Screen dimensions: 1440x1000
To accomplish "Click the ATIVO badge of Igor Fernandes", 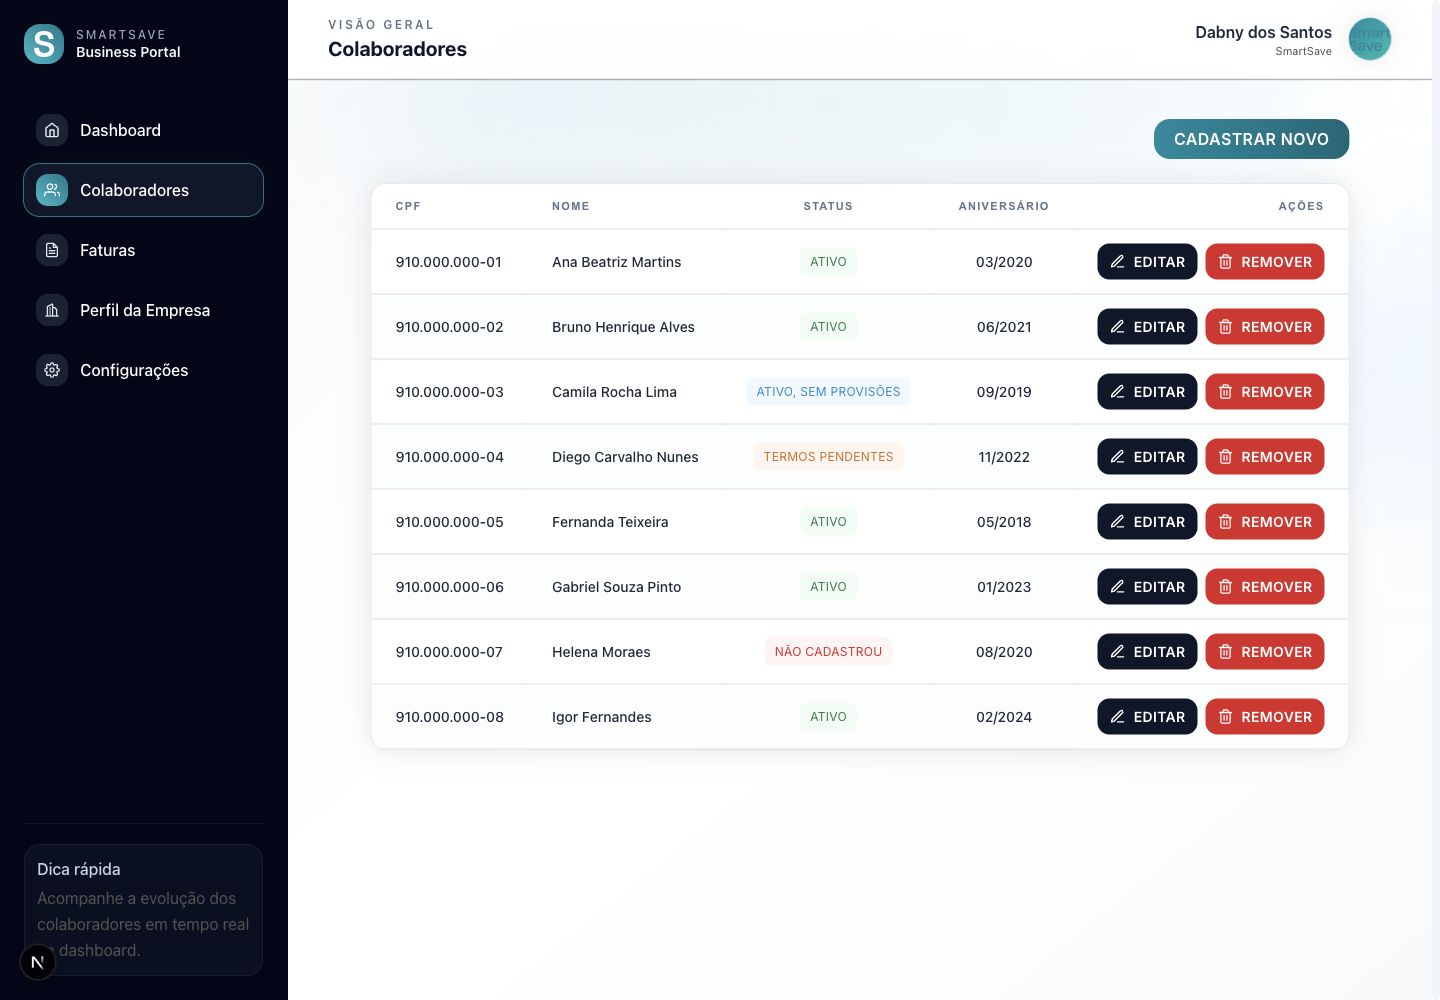I will (x=828, y=717).
